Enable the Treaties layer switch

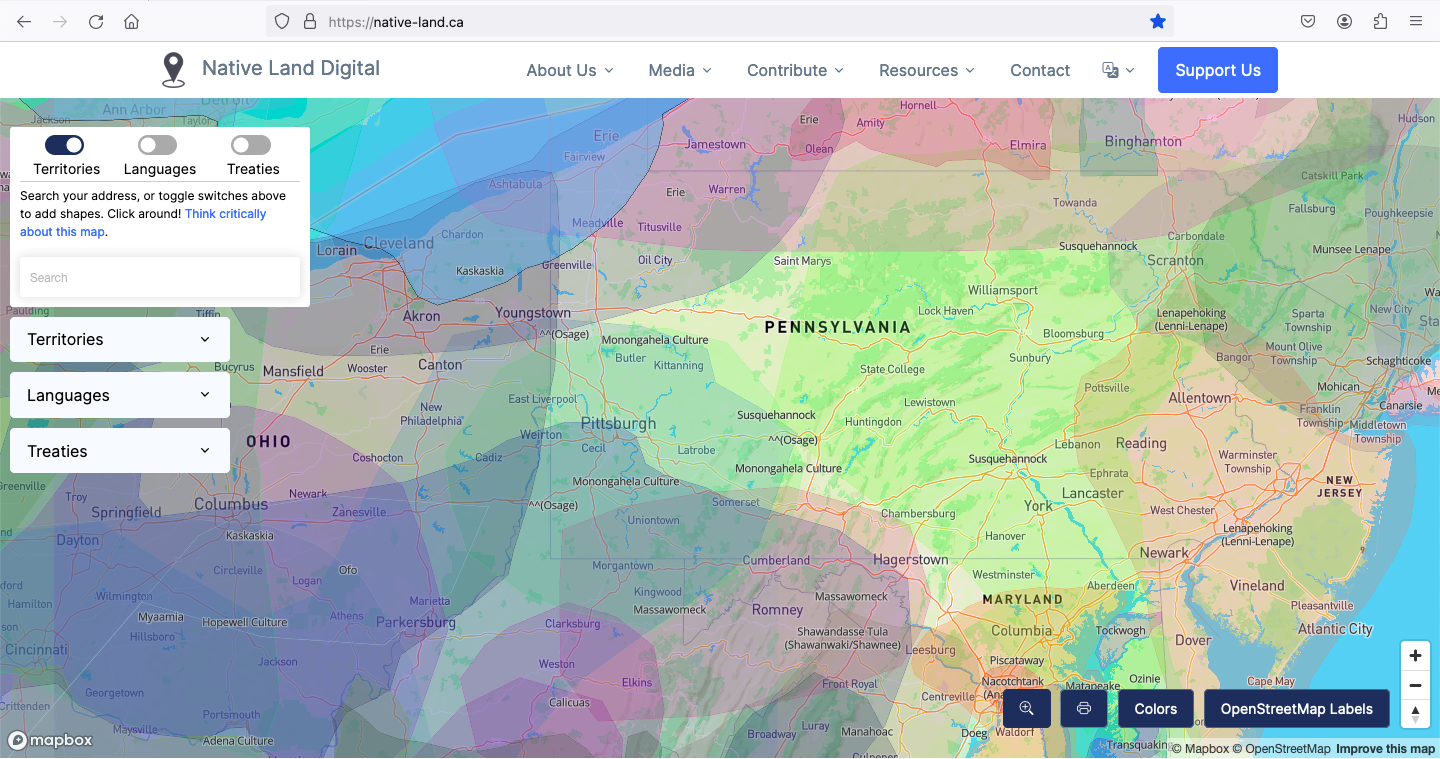pos(251,145)
